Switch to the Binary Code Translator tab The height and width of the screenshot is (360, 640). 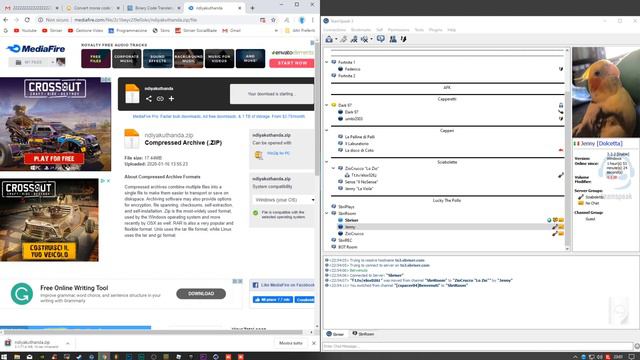(x=153, y=8)
